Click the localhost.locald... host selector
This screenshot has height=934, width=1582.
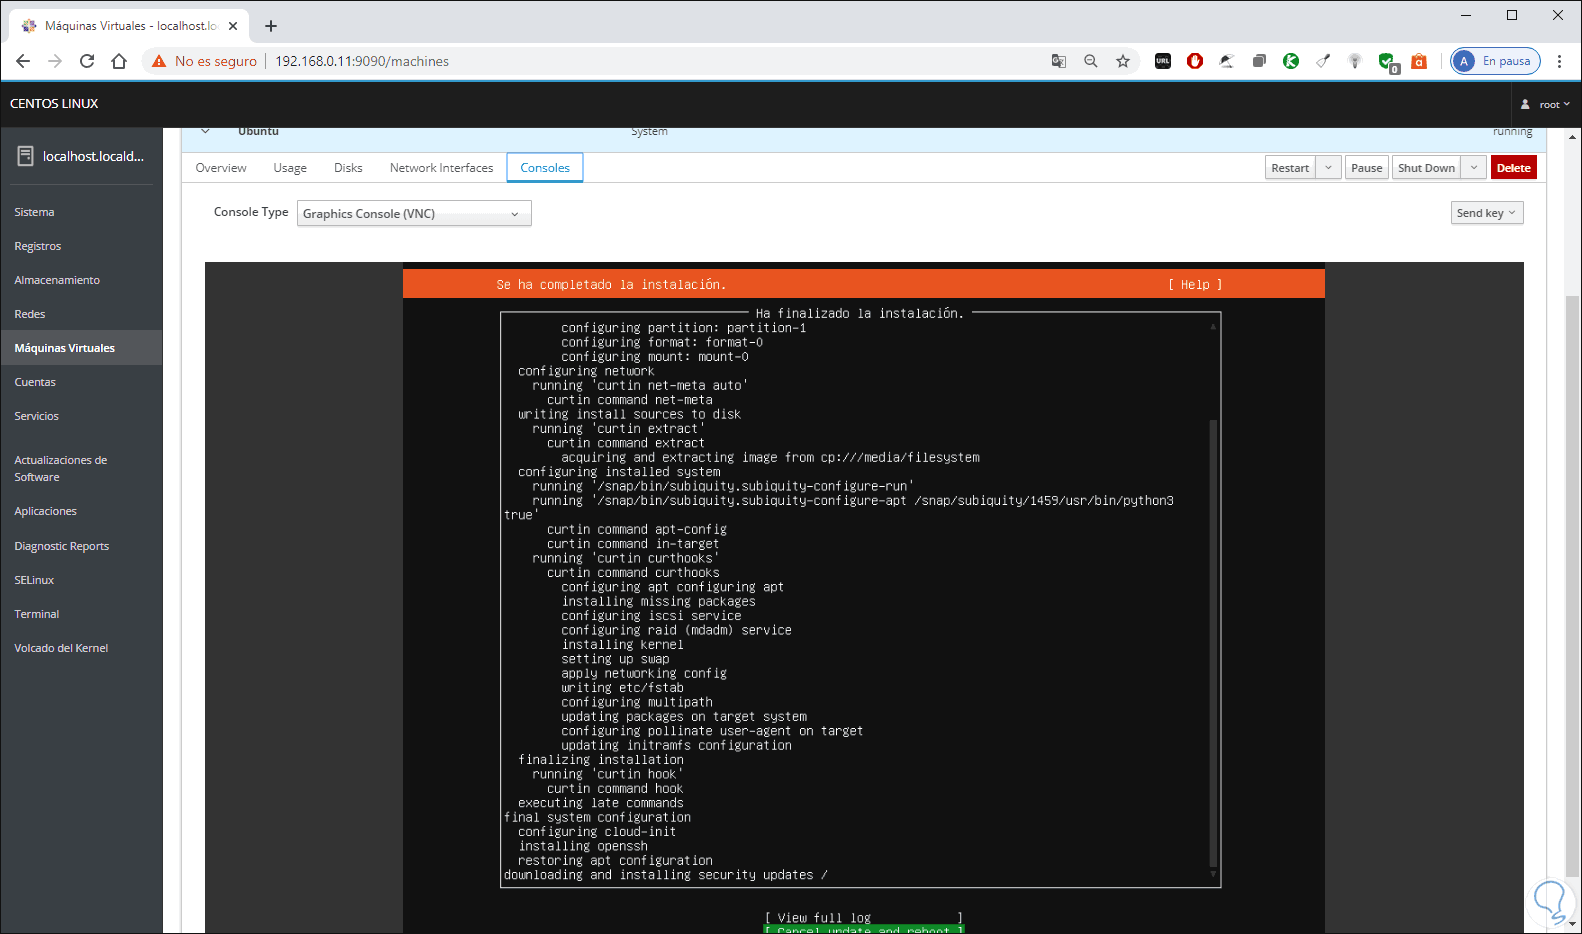point(81,156)
